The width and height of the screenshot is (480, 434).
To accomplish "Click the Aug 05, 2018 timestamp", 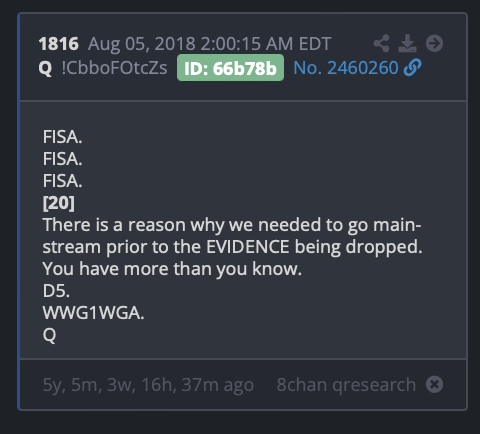I will coord(209,44).
